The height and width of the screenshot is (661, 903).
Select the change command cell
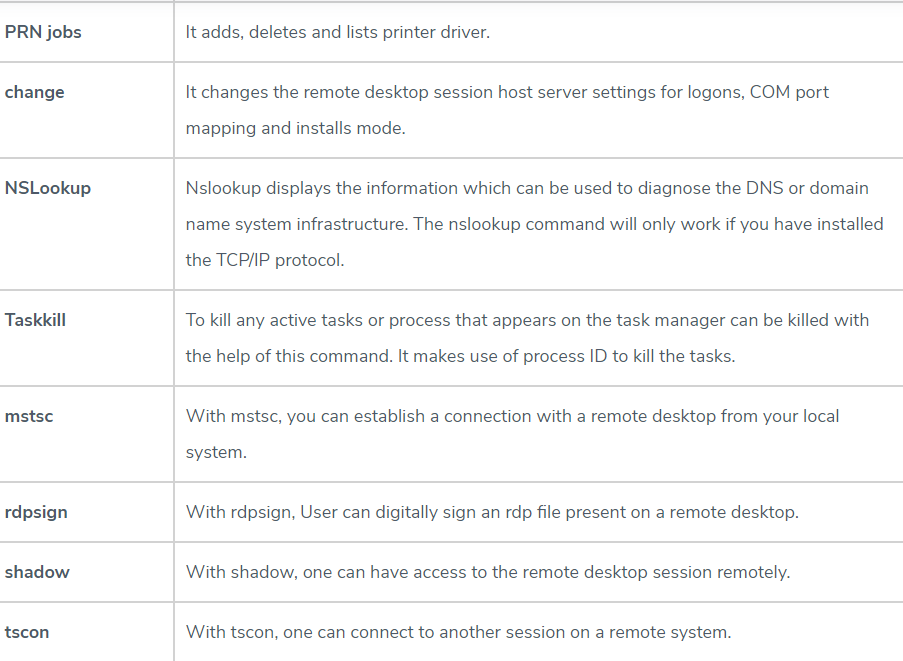click(x=35, y=92)
